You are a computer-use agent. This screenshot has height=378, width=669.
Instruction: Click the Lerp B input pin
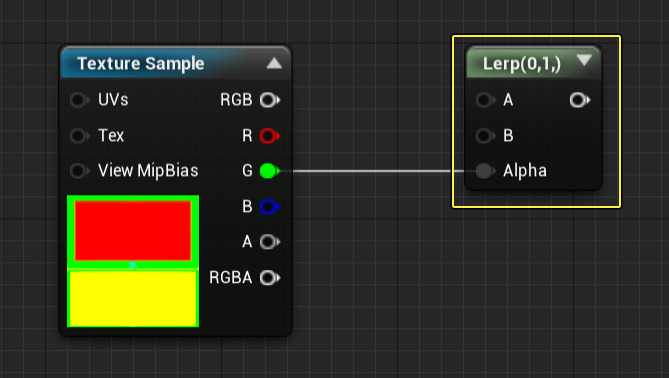[x=485, y=136]
